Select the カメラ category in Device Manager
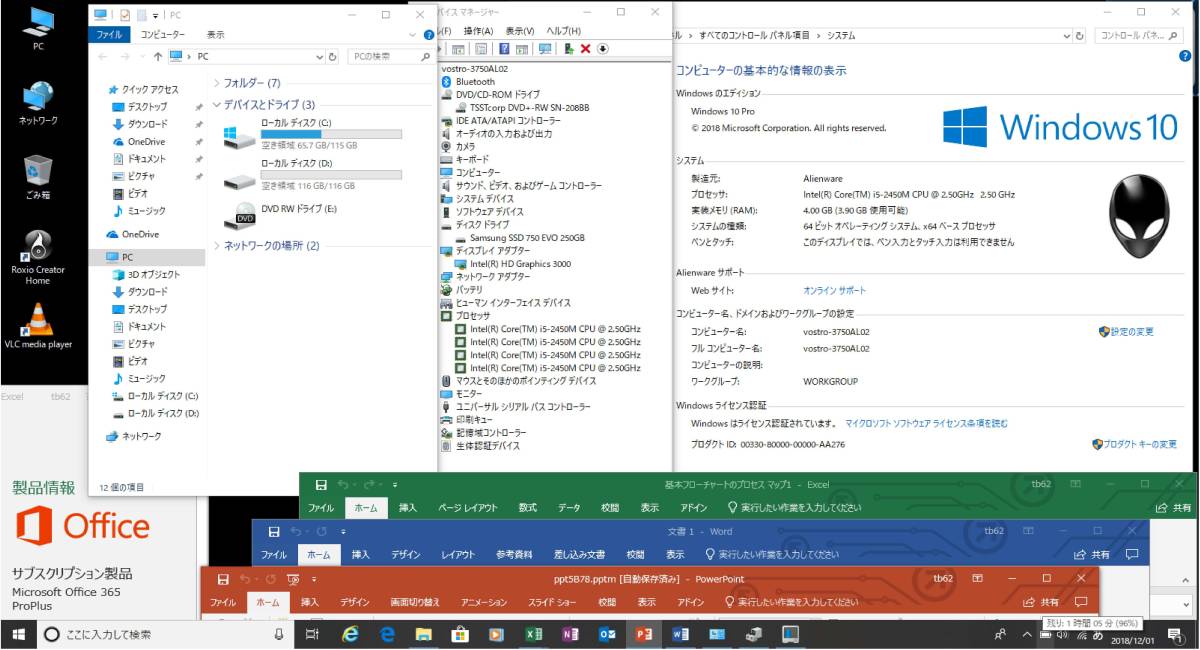 click(466, 146)
